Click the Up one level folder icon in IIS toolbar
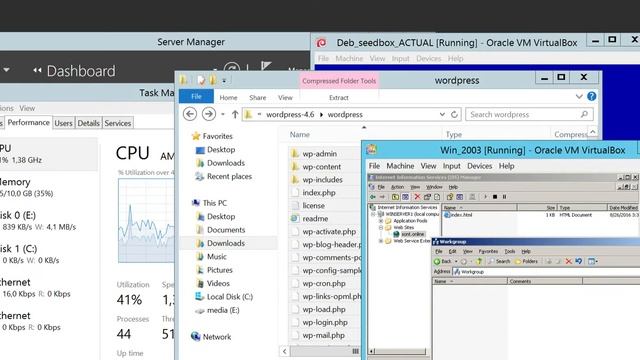This screenshot has width=640, height=360. click(395, 197)
